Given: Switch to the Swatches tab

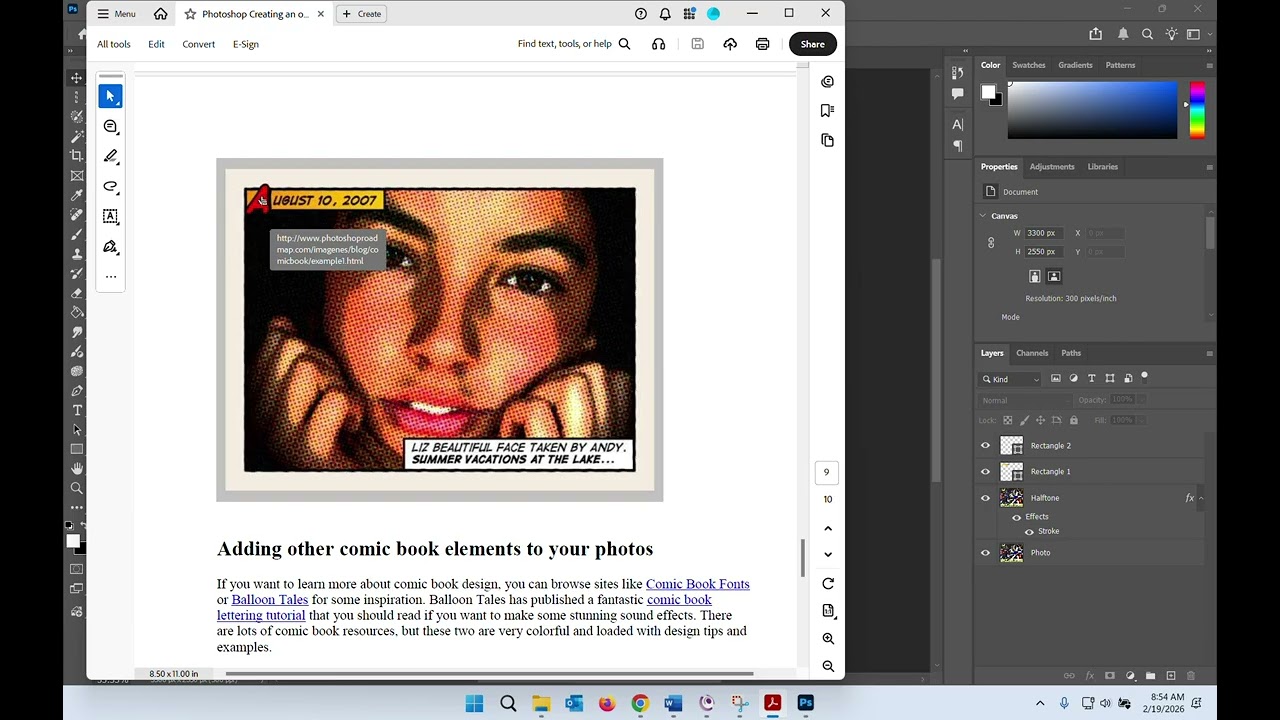Looking at the screenshot, I should tap(1028, 65).
